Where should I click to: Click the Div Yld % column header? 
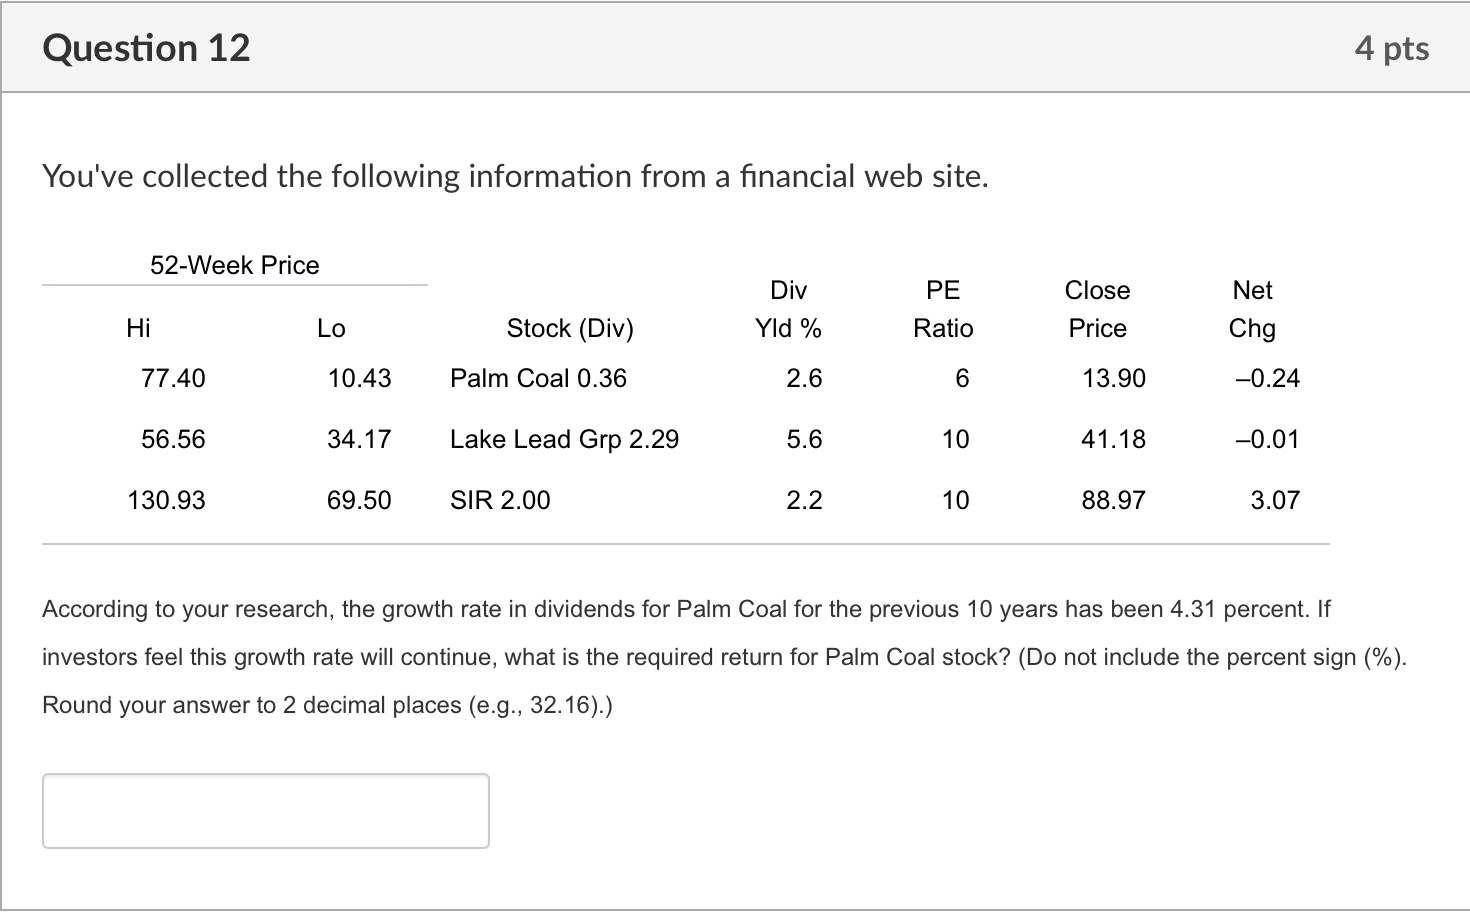coord(788,309)
